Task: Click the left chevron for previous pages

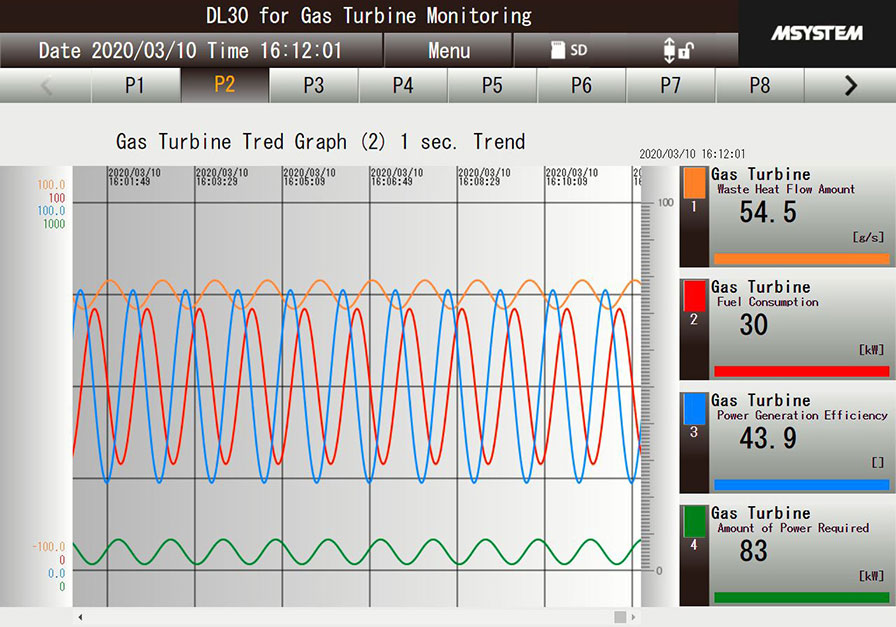Action: [46, 86]
